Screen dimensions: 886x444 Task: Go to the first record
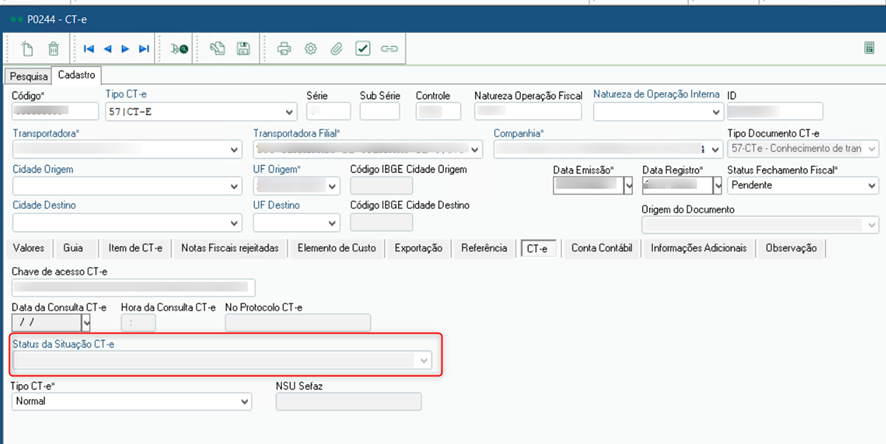click(x=89, y=49)
